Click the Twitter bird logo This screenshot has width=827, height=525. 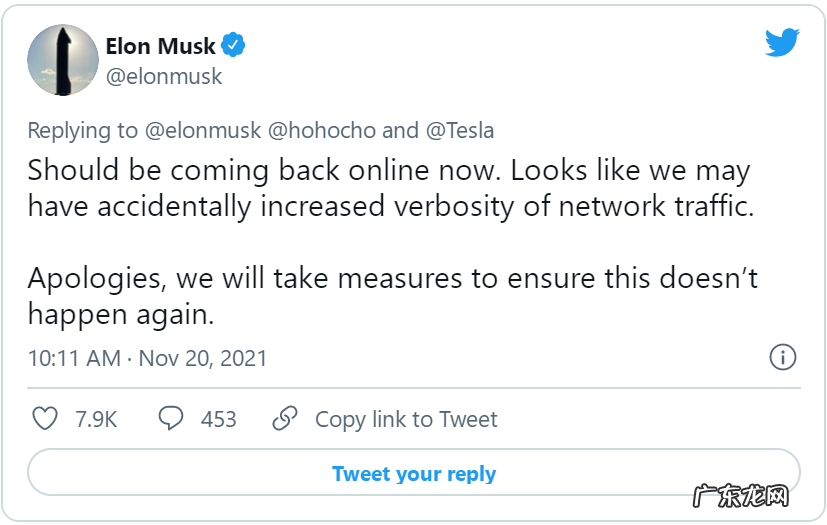tap(781, 43)
